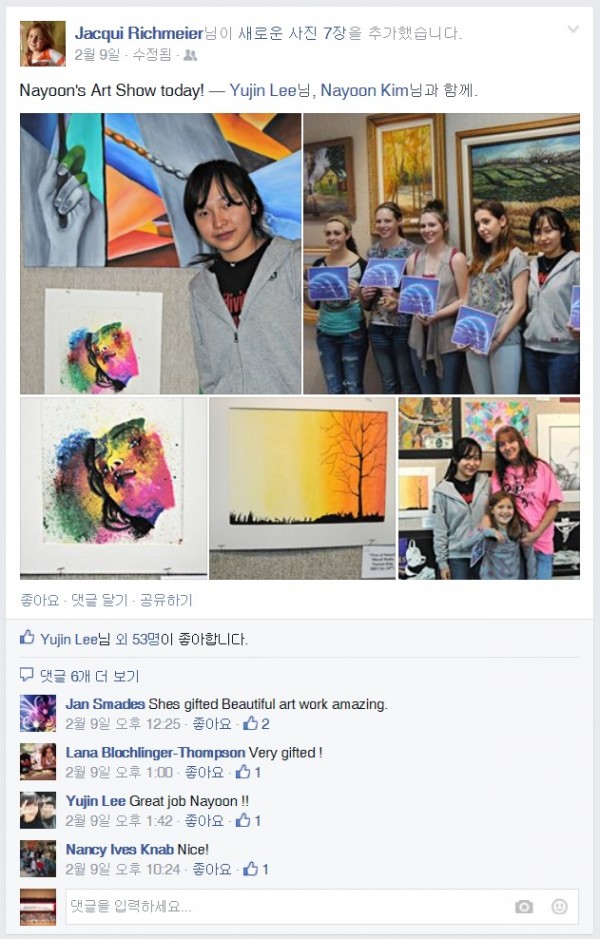Open the post options chevron menu
This screenshot has height=939, width=600.
(573, 29)
